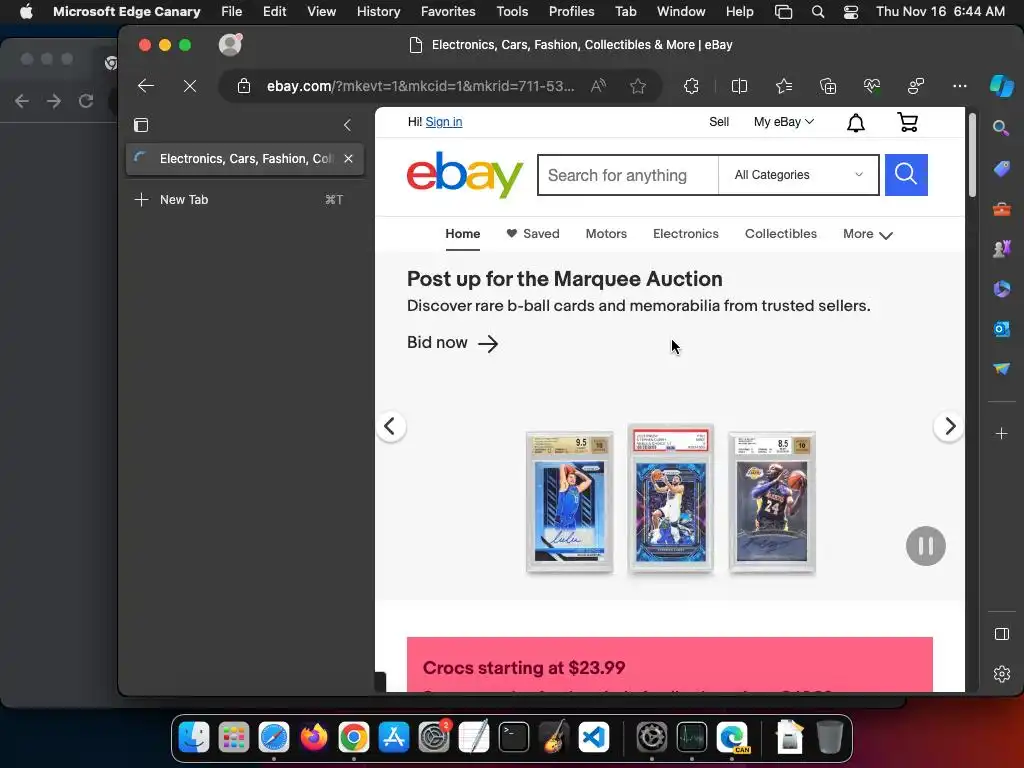Click the blue search button
Viewport: 1024px width, 768px height.
click(906, 175)
